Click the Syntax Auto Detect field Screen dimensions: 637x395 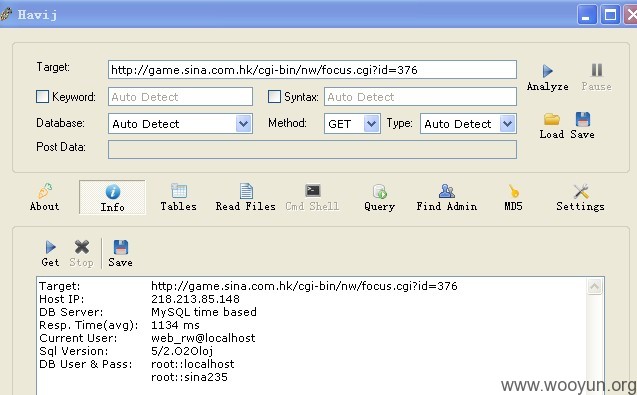pyautogui.click(x=420, y=97)
